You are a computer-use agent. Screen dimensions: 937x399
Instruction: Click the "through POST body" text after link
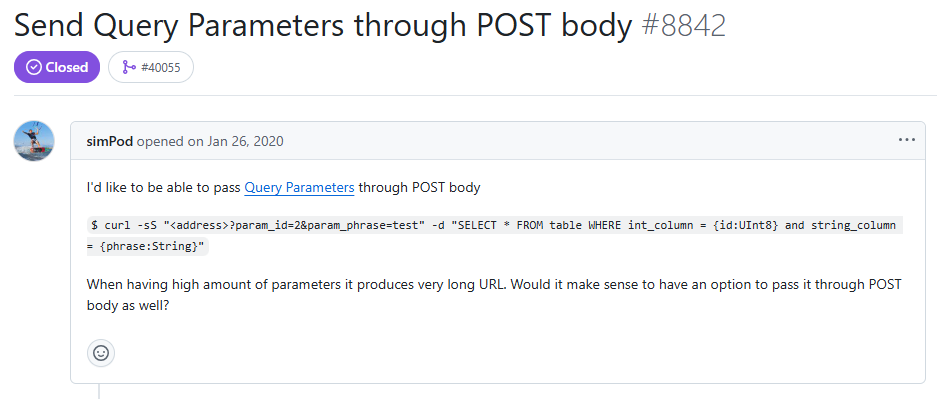pos(419,188)
